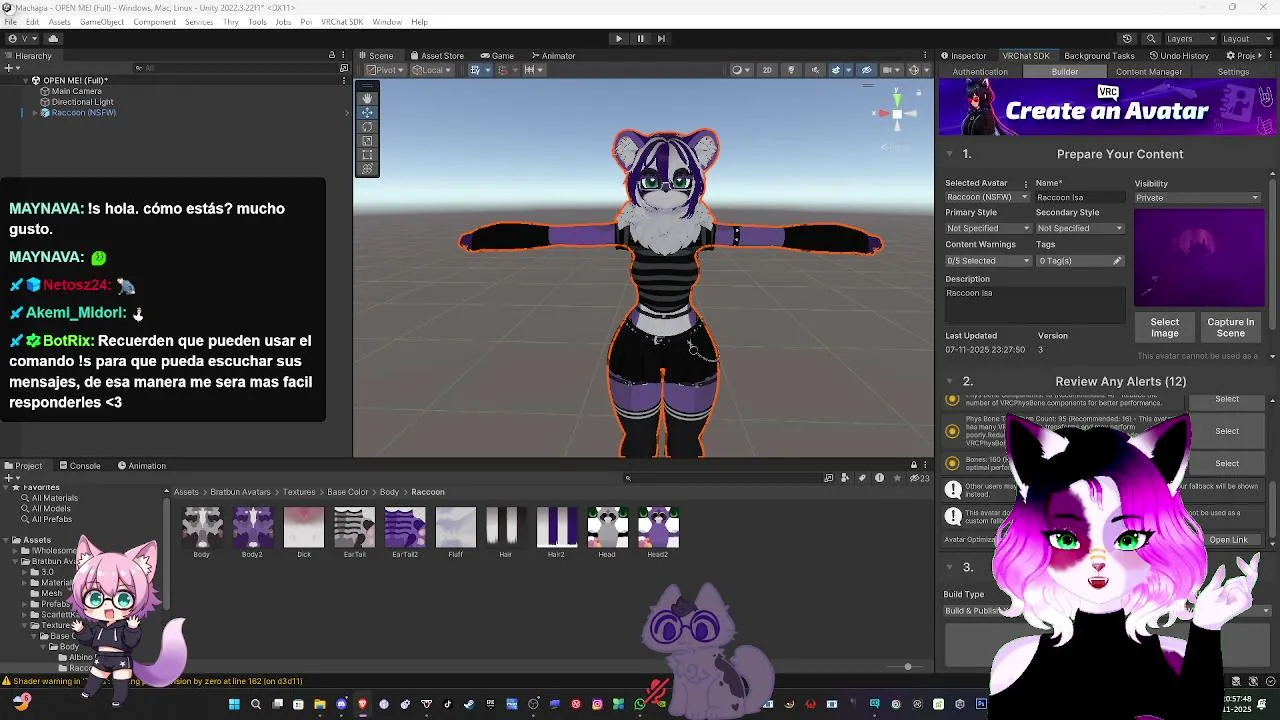Switch to the Content Manager section
Viewport: 1280px width, 720px height.
pos(1149,72)
